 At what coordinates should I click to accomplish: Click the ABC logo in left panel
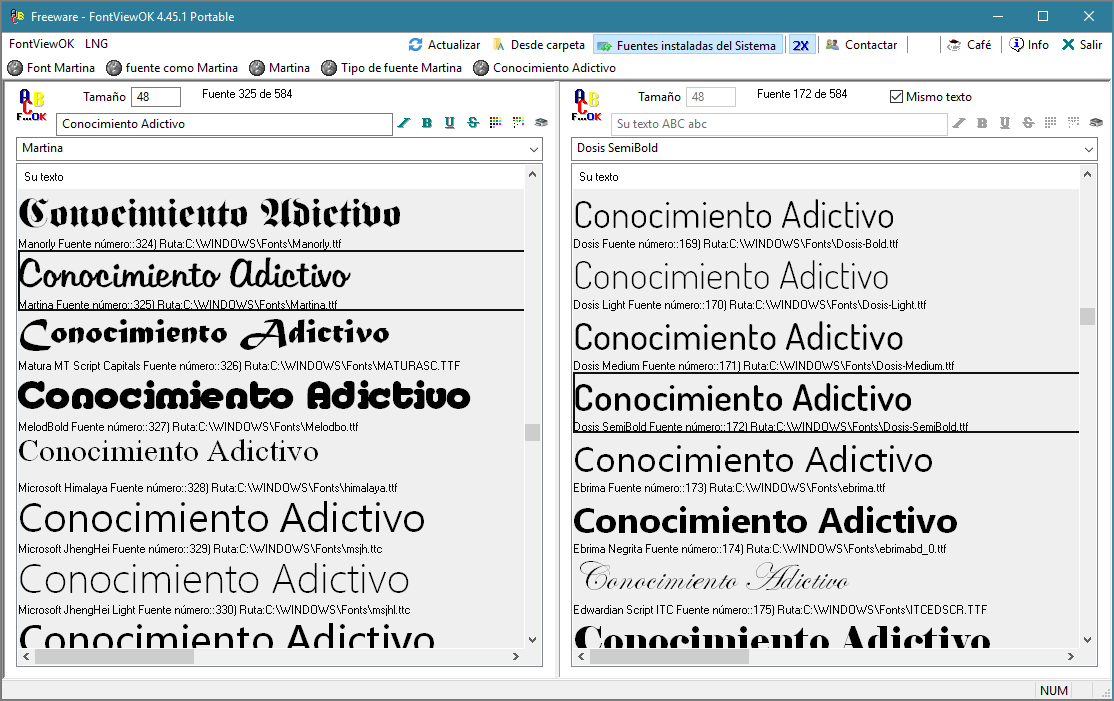(32, 106)
